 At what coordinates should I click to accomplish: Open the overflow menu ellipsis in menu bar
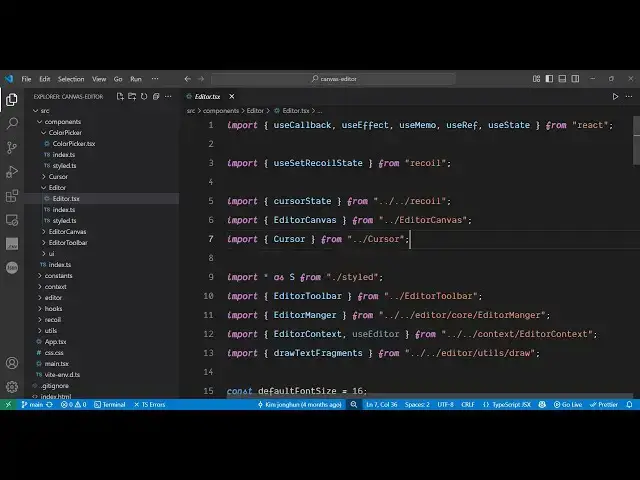(x=155, y=79)
